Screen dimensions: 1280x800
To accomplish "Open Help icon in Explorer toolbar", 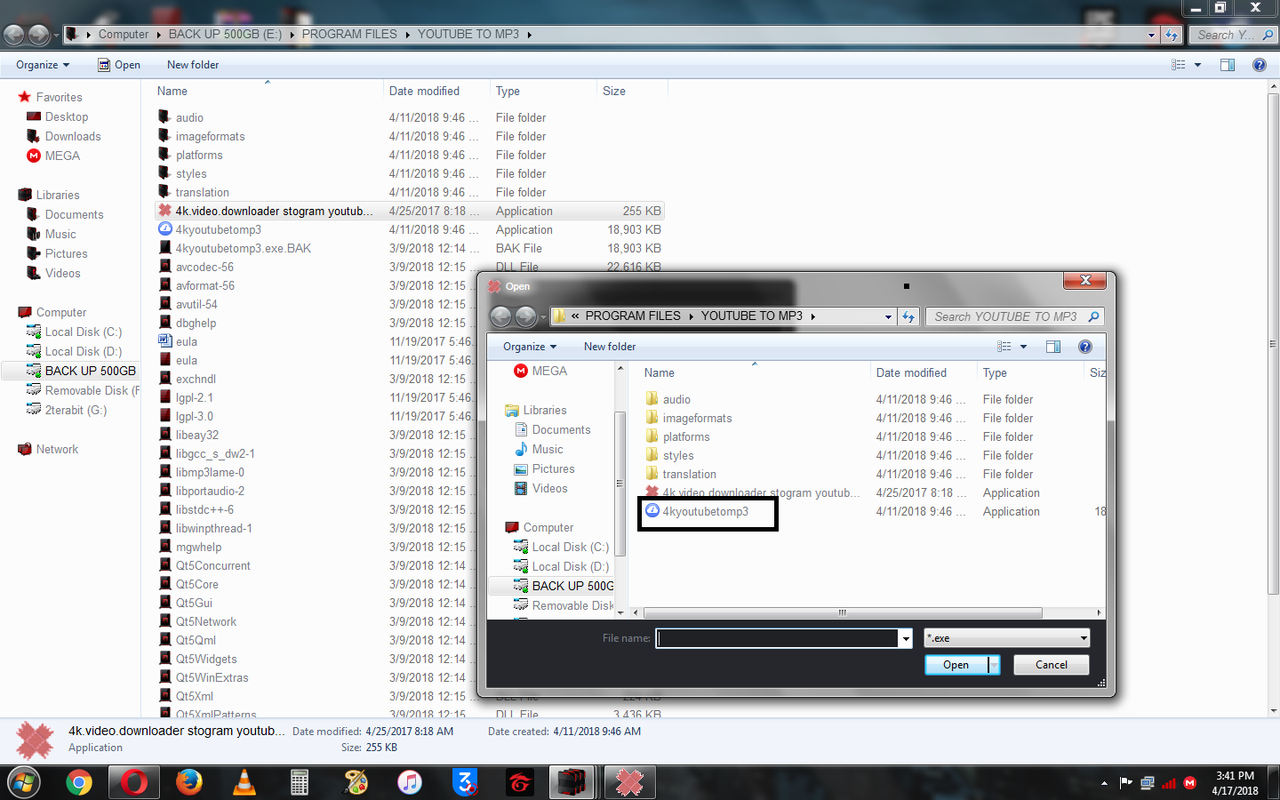I will click(x=1259, y=65).
